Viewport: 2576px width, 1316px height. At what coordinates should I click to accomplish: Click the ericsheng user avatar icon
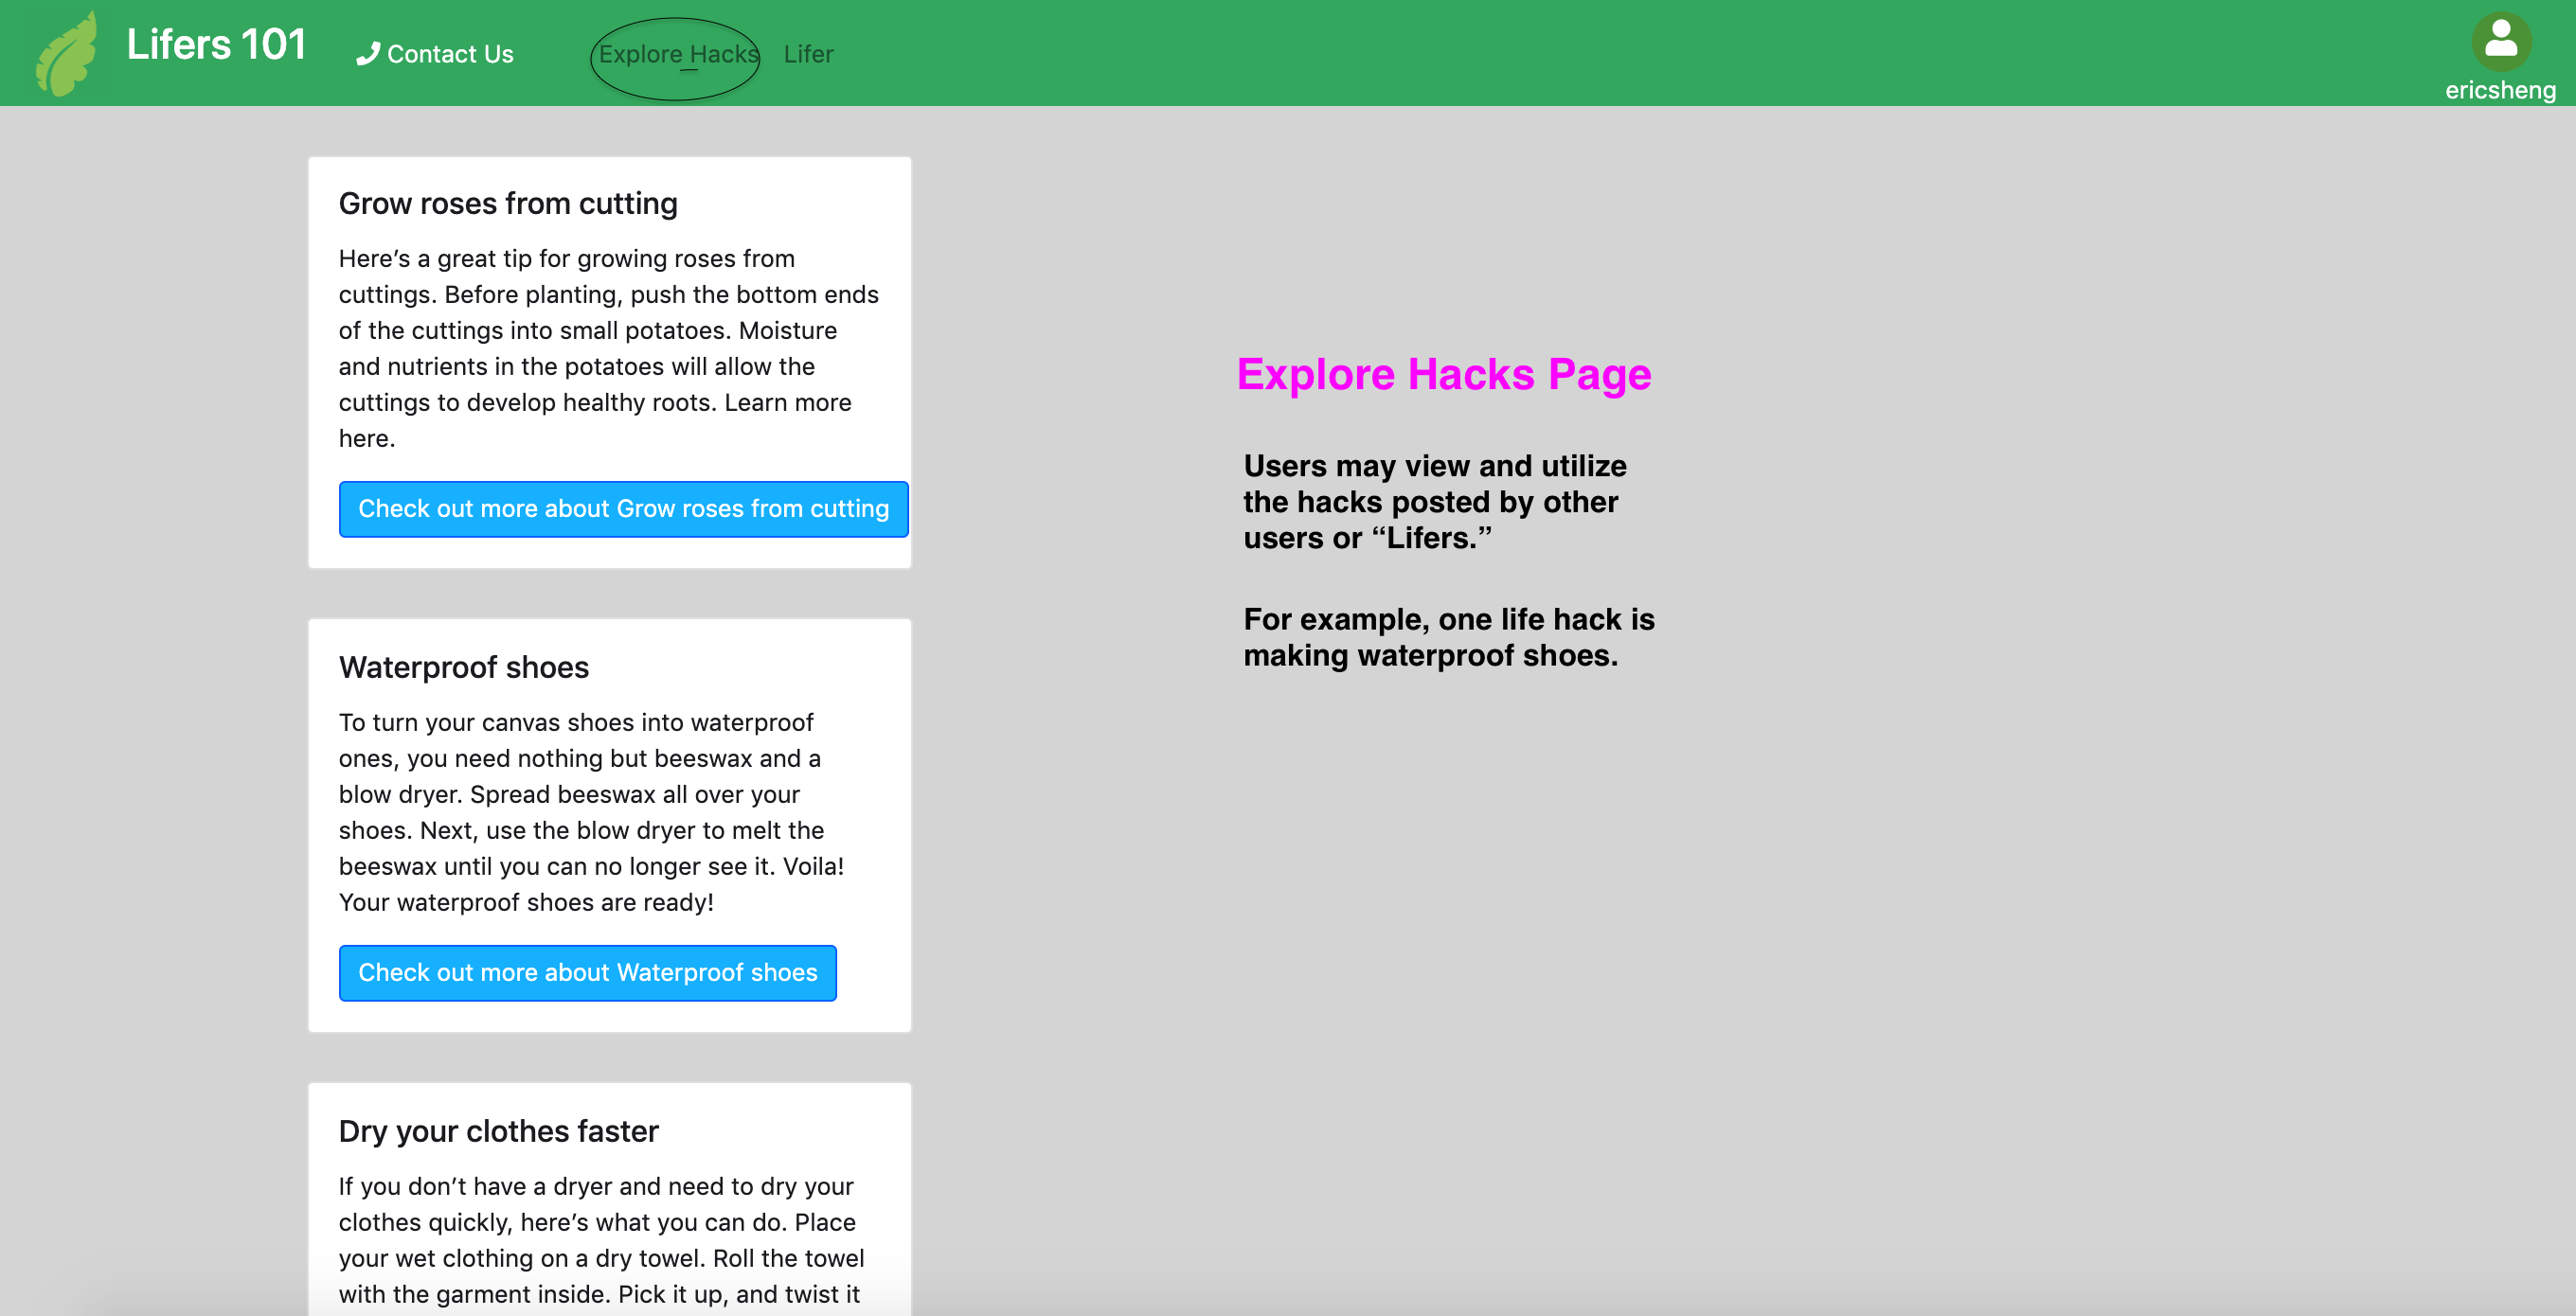[x=2500, y=41]
